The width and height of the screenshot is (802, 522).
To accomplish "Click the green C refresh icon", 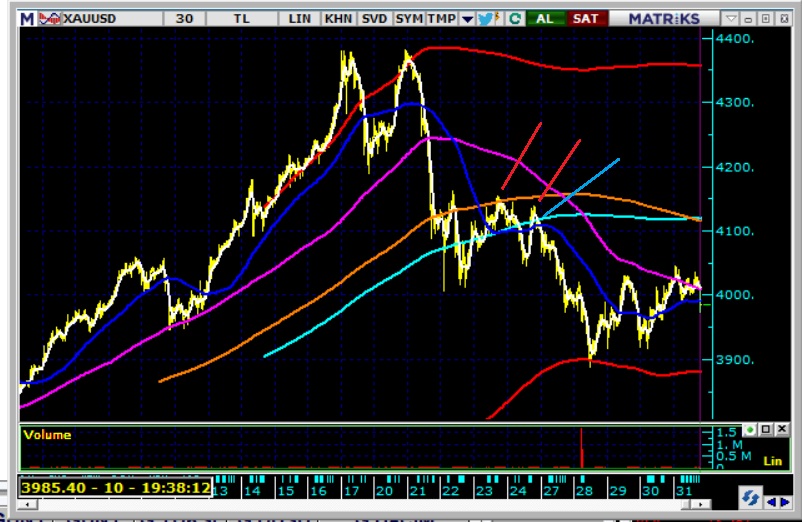I will click(515, 18).
